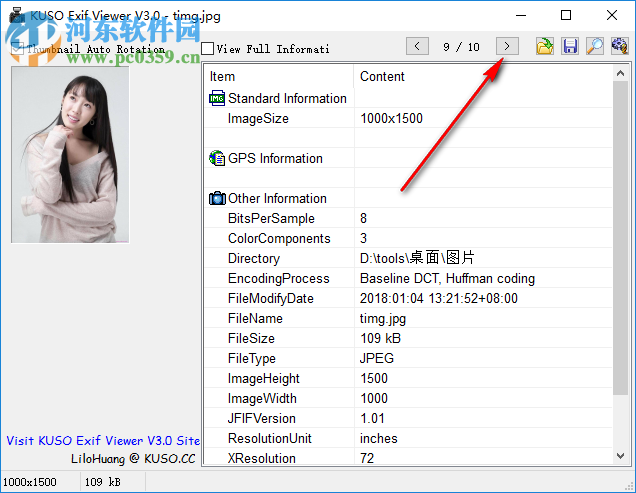Select the GPS Information group row
636x493 pixels.
pyautogui.click(x=408, y=158)
